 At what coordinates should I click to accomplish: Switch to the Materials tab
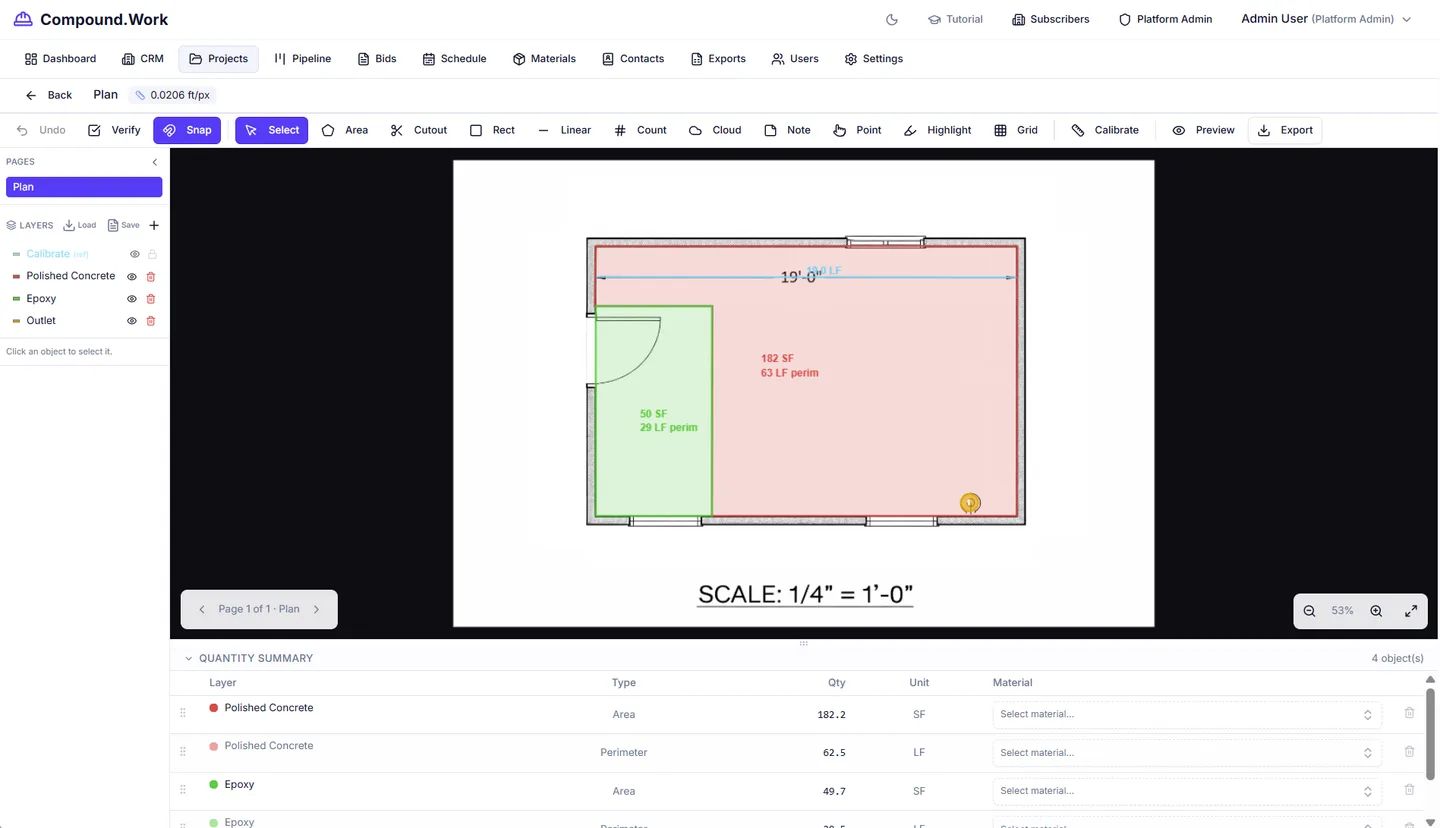point(544,59)
